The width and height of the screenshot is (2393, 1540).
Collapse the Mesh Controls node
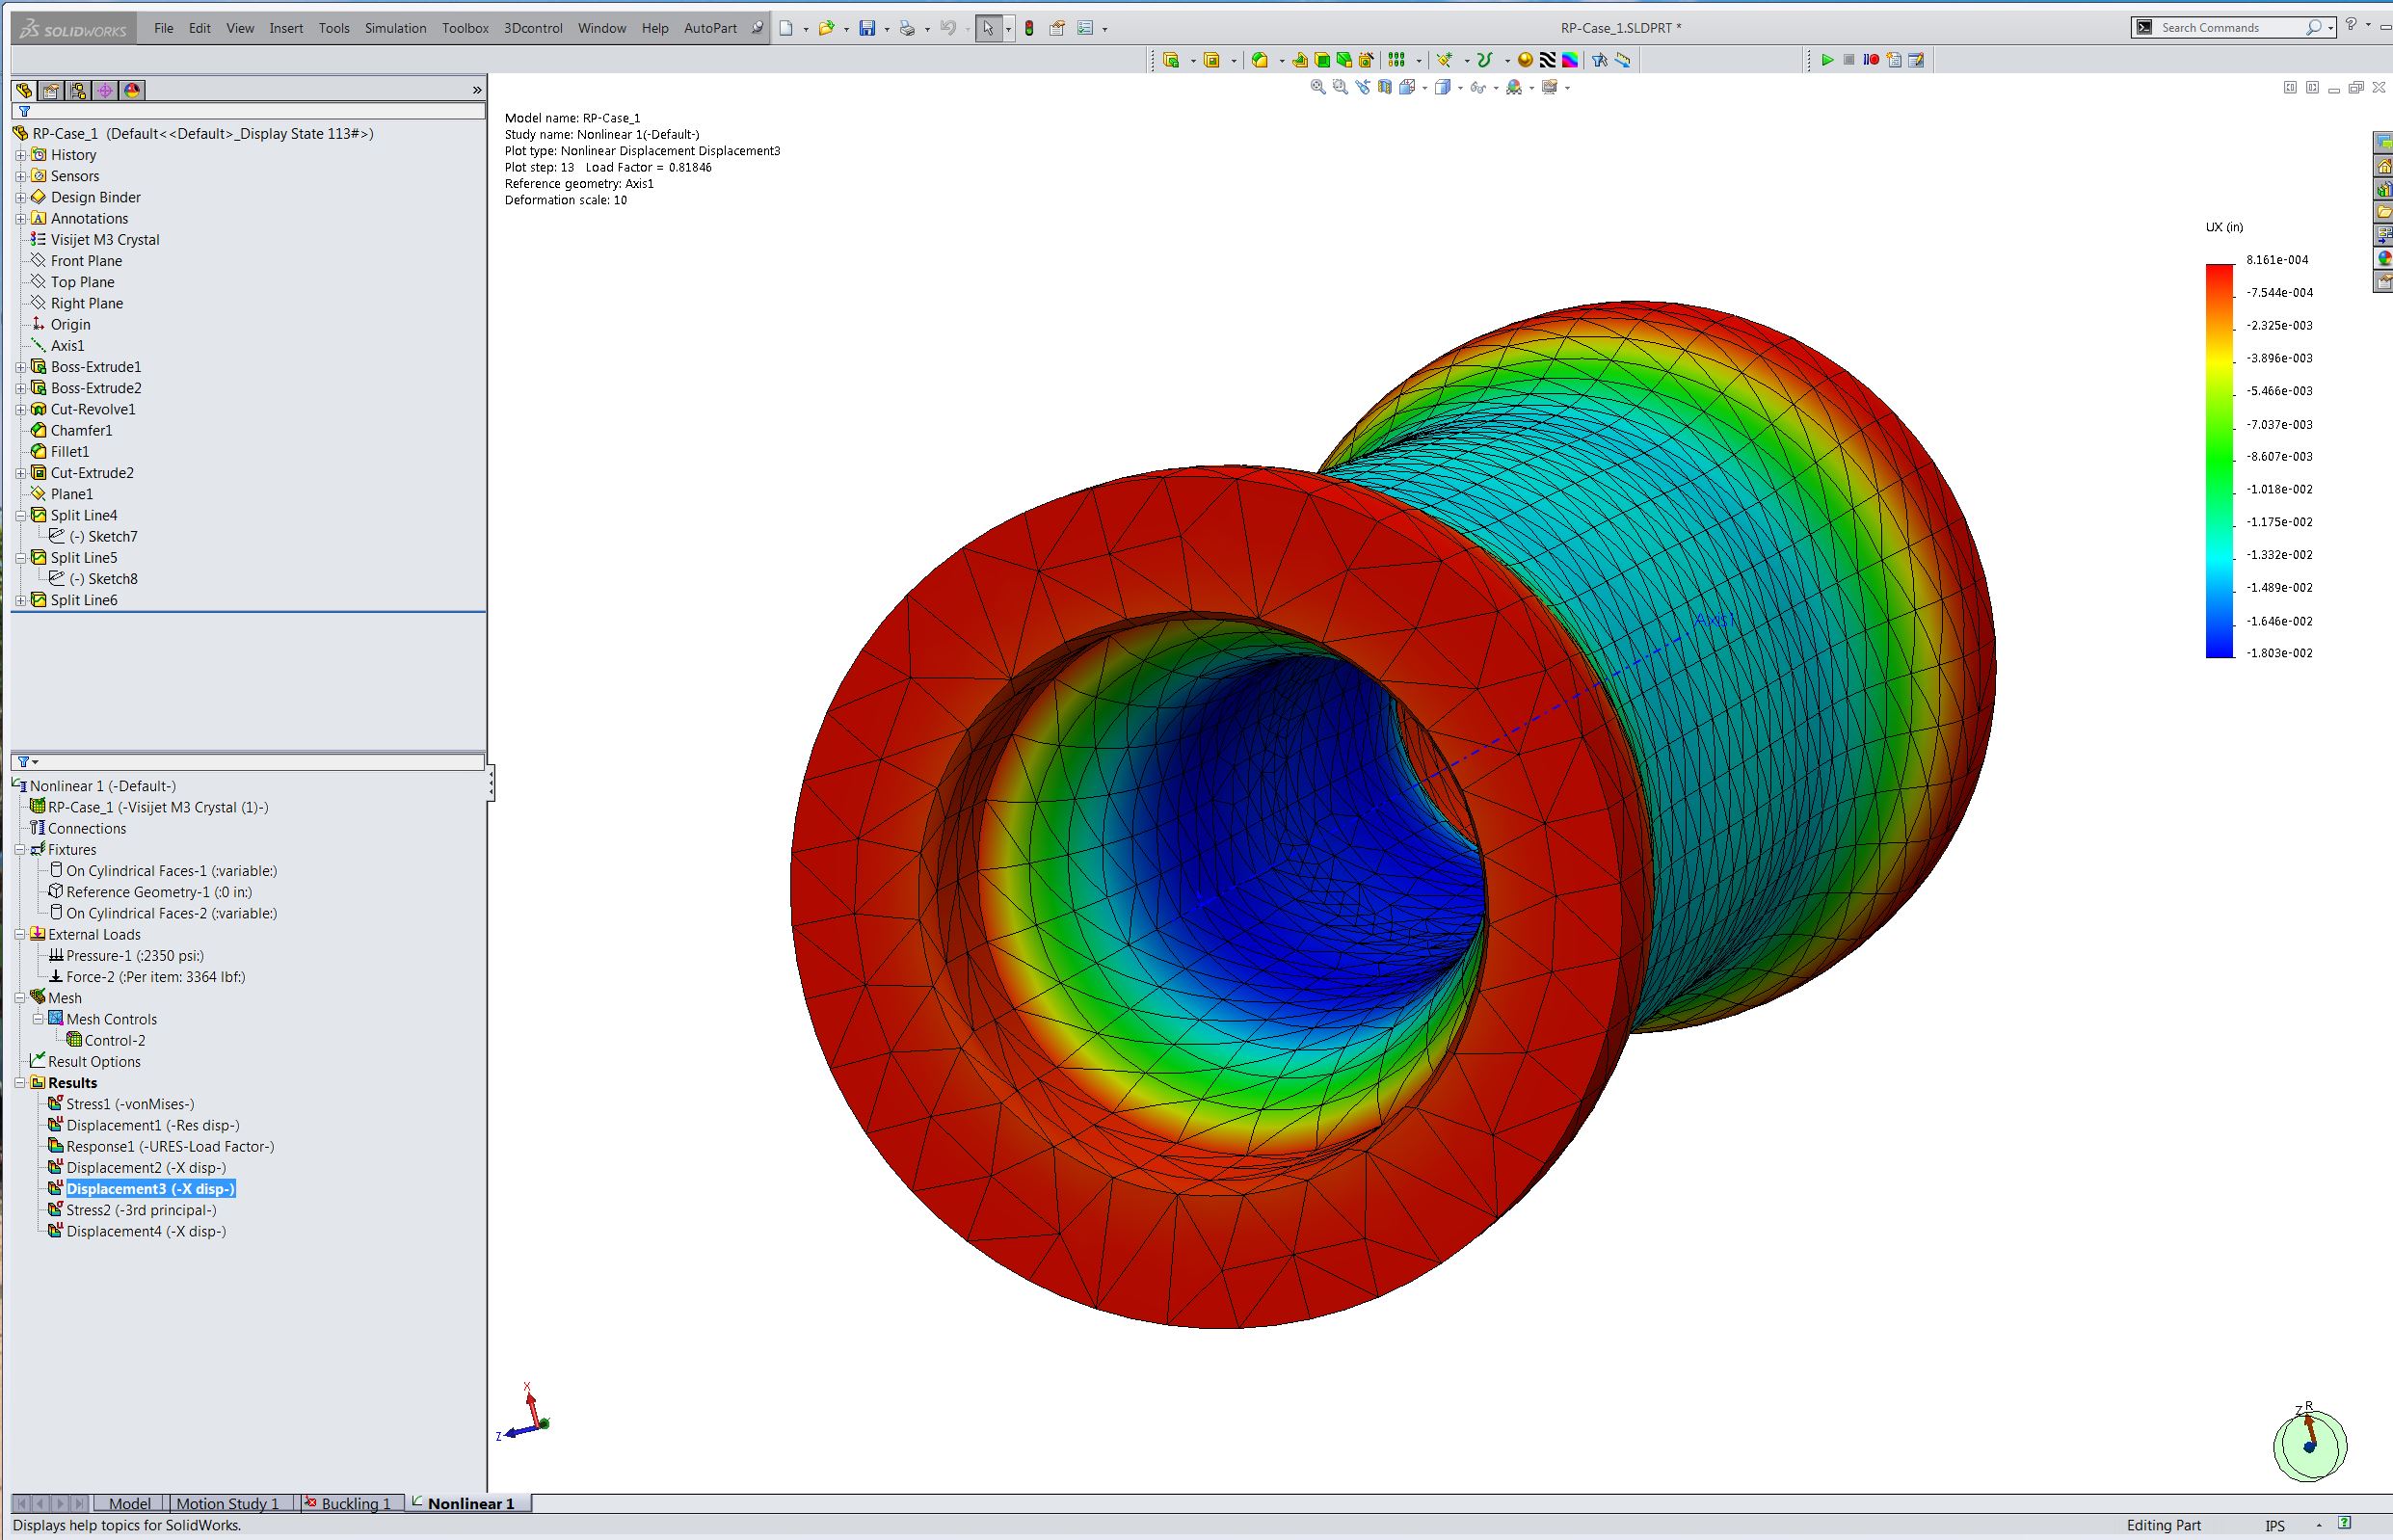(38, 1019)
